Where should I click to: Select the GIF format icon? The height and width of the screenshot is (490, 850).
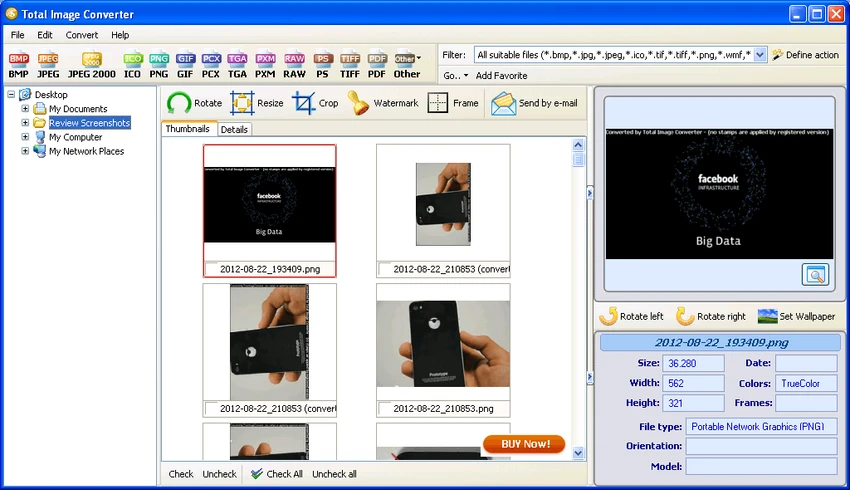(x=185, y=65)
